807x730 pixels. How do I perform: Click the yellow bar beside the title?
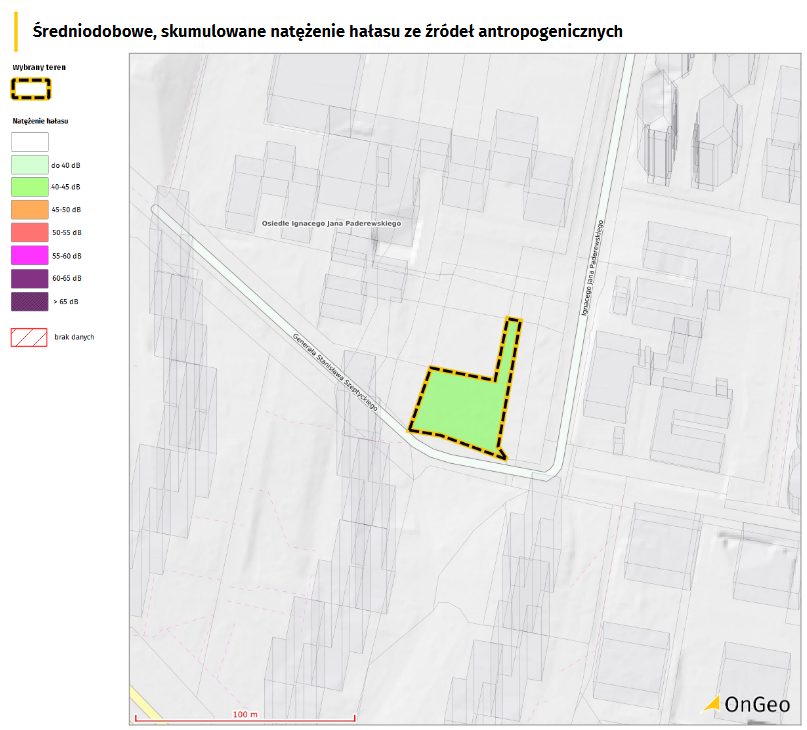tap(17, 31)
